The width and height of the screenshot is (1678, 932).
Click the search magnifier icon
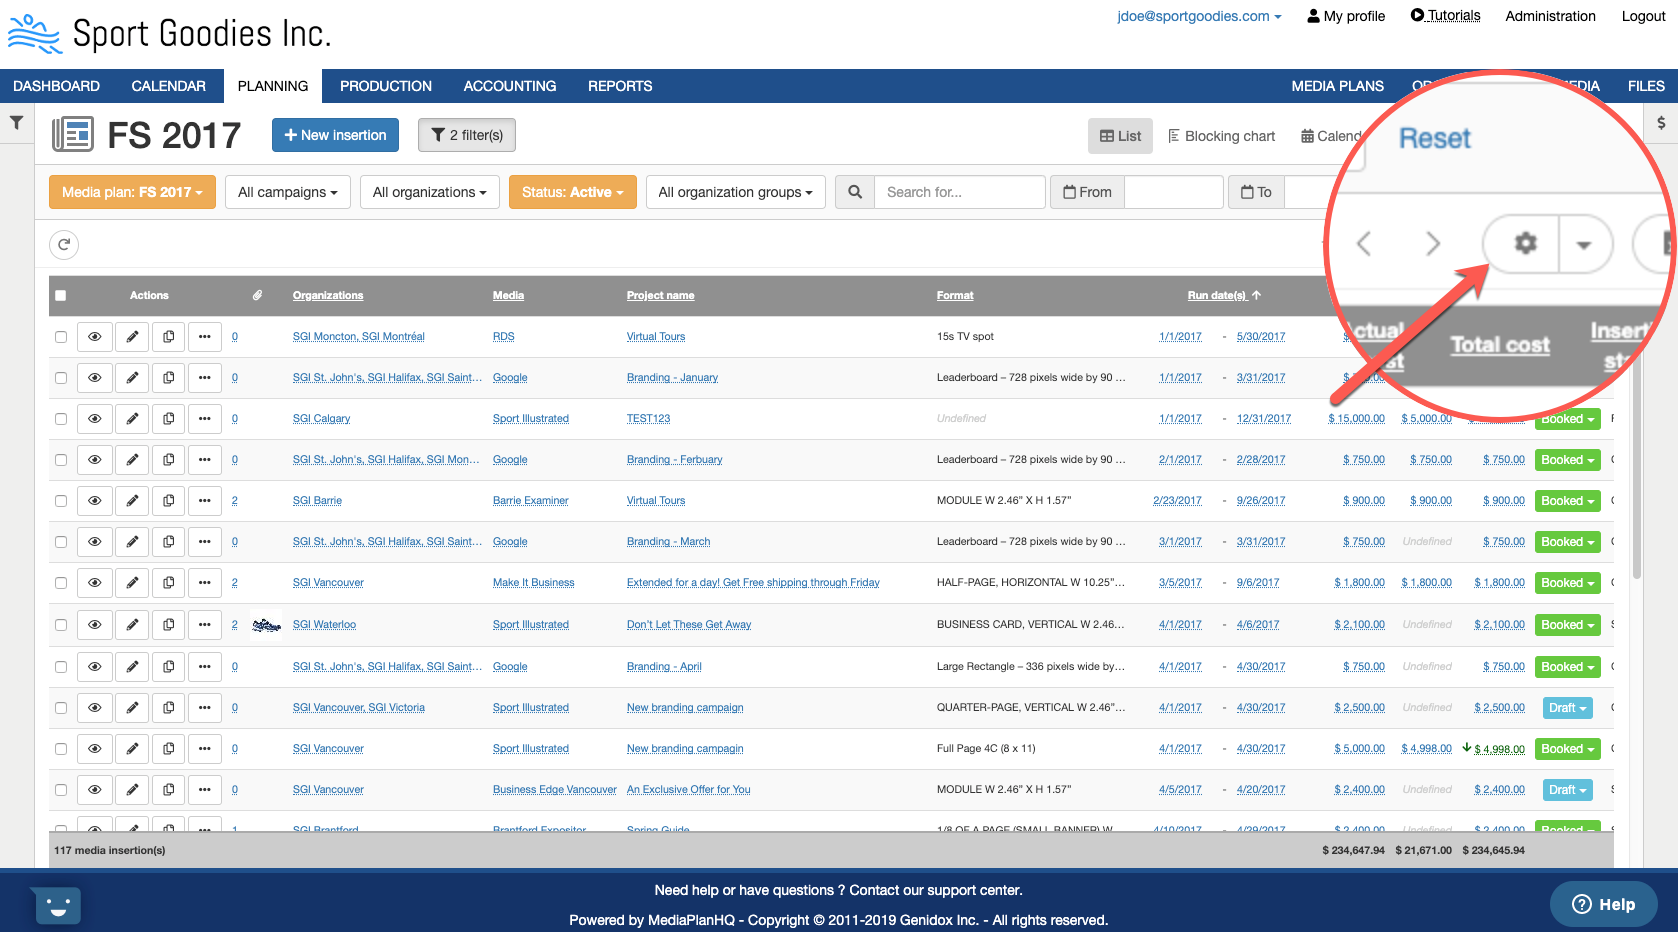tap(855, 192)
